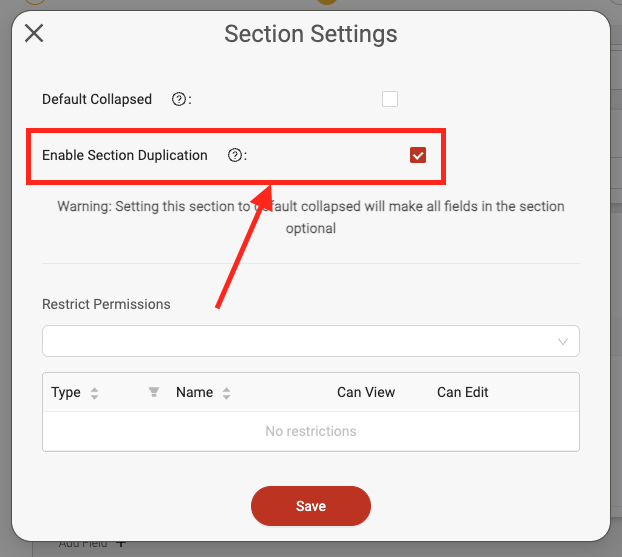This screenshot has width=622, height=557.
Task: Save the section settings
Action: tap(311, 506)
